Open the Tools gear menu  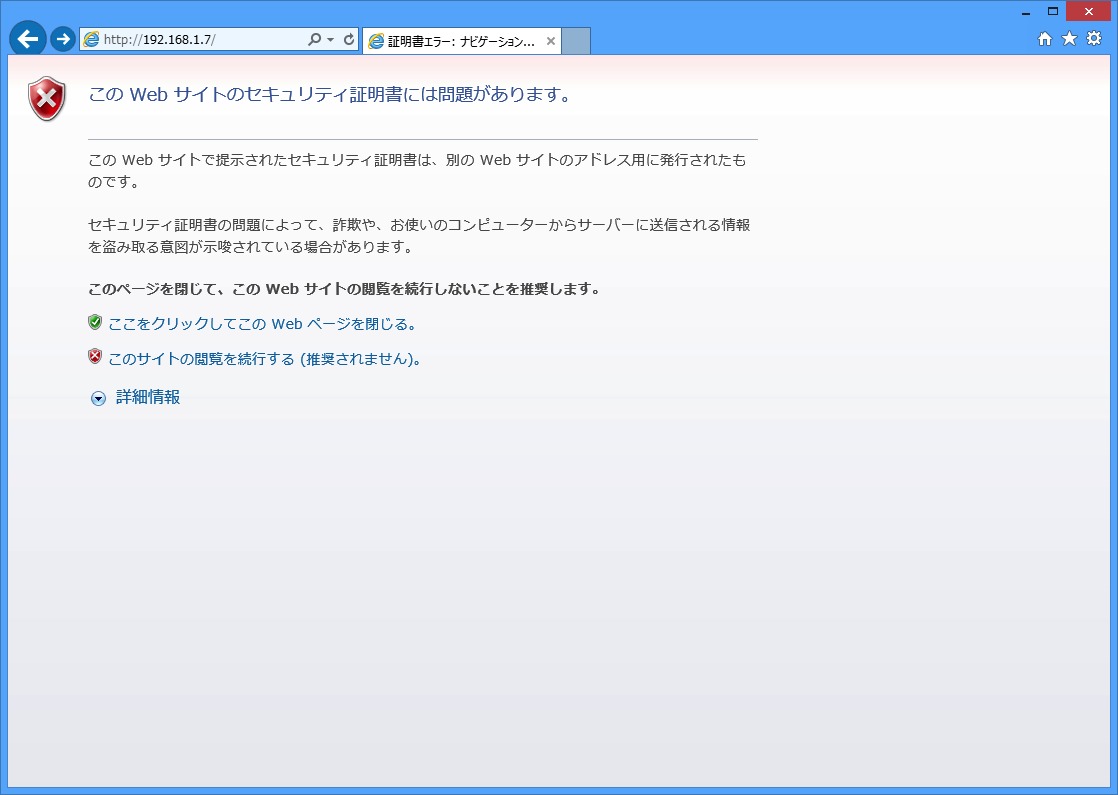[x=1094, y=39]
